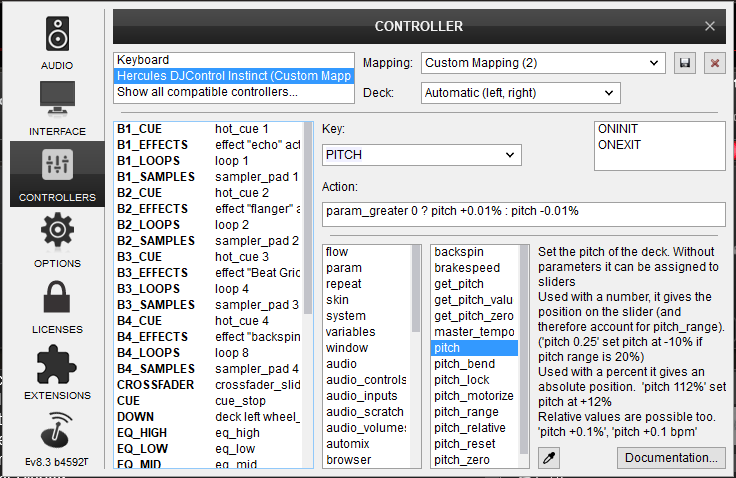736x478 pixels.
Task: Select the pitch_reset action
Action: point(475,444)
